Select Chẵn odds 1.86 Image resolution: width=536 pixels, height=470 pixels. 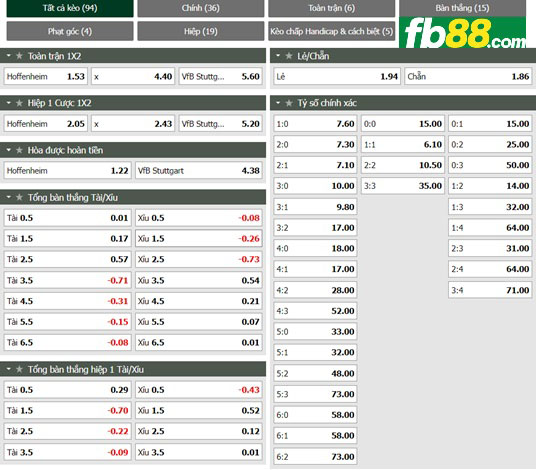[x=468, y=76]
